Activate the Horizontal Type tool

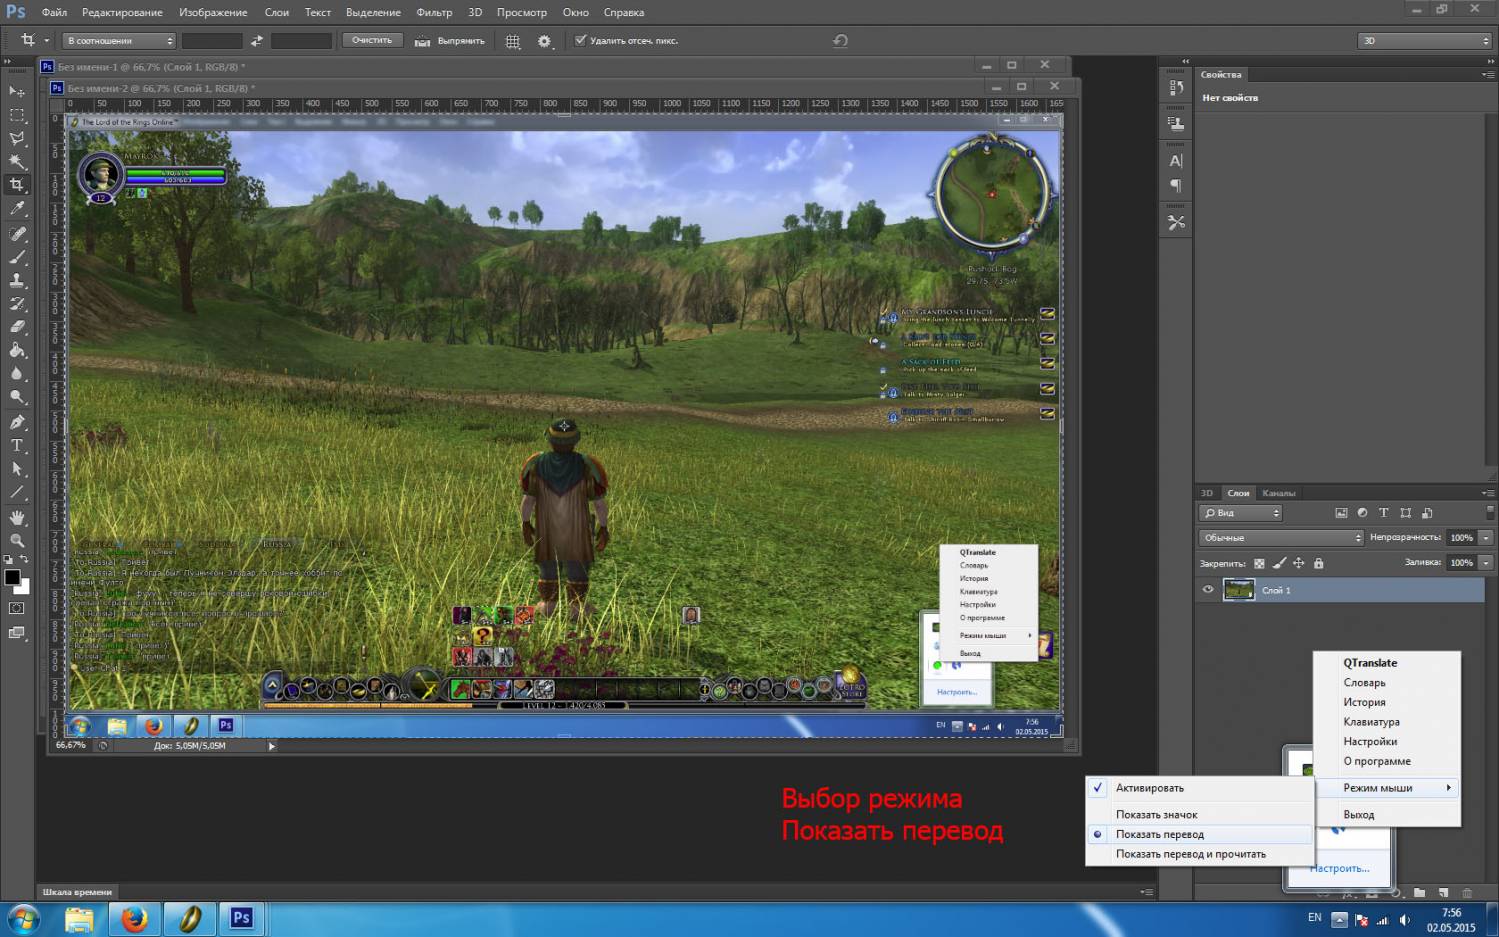click(17, 446)
